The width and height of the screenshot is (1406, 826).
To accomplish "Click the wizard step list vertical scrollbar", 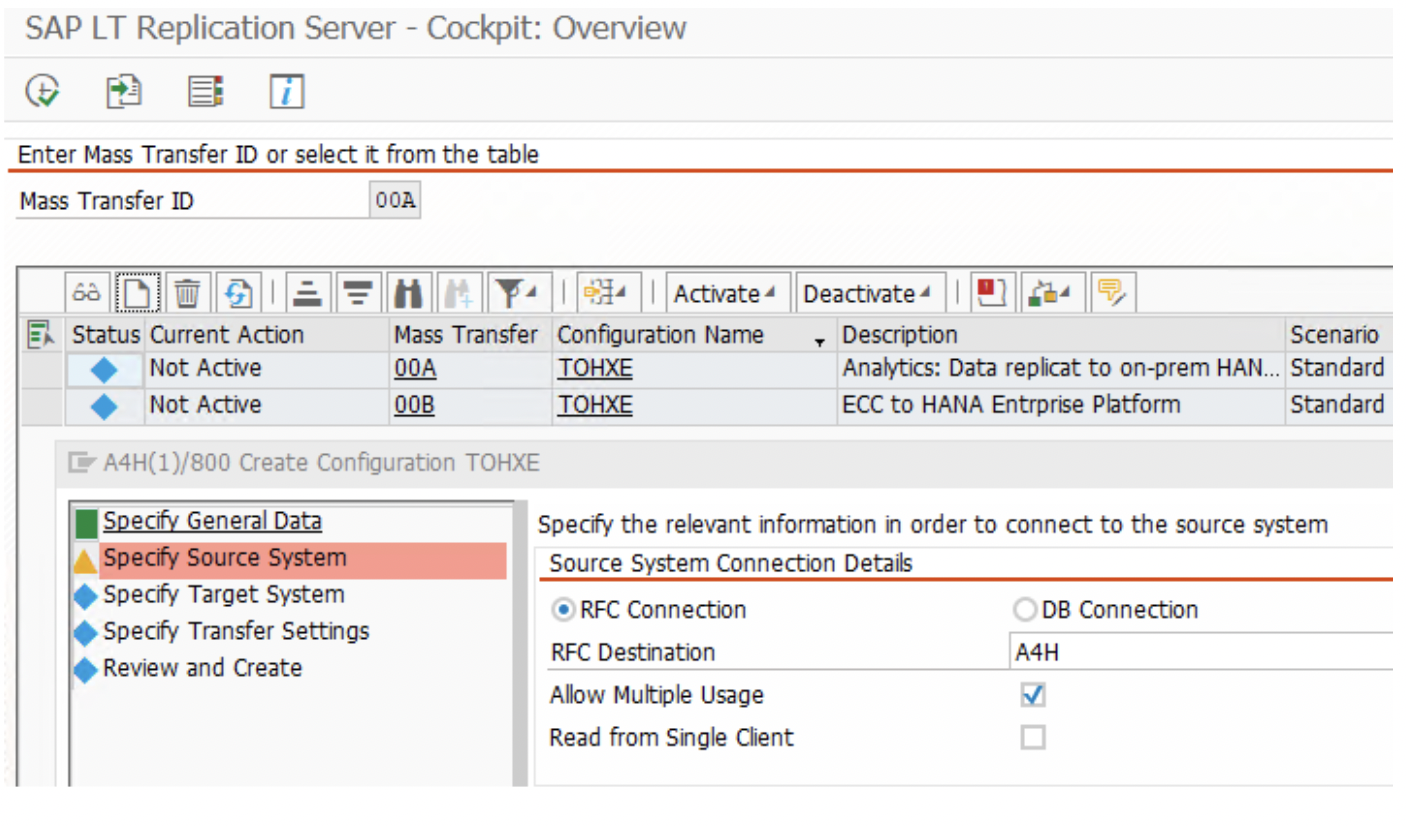I will tap(520, 642).
